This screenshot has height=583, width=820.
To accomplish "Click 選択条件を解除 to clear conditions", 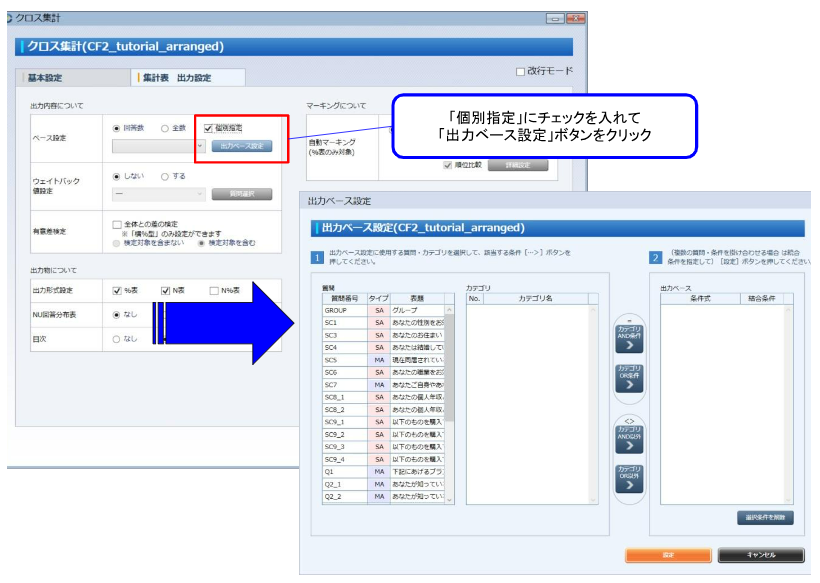I will (765, 518).
